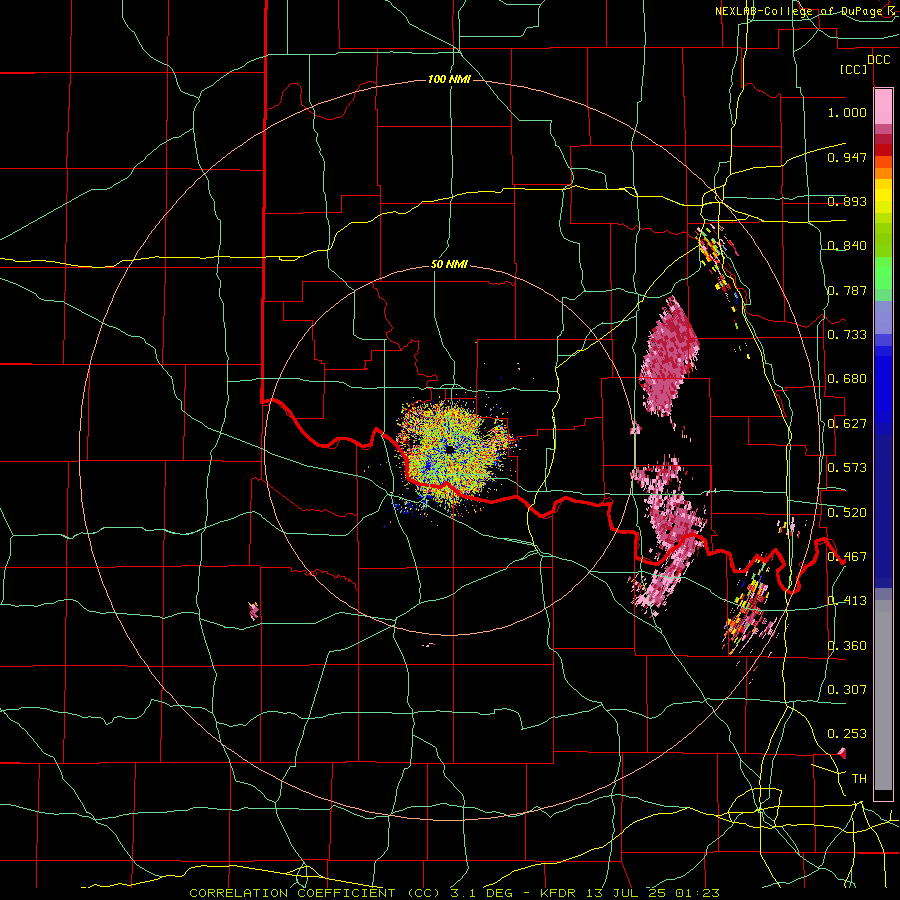Select the 0.573 scale value
The width and height of the screenshot is (900, 900).
[847, 468]
